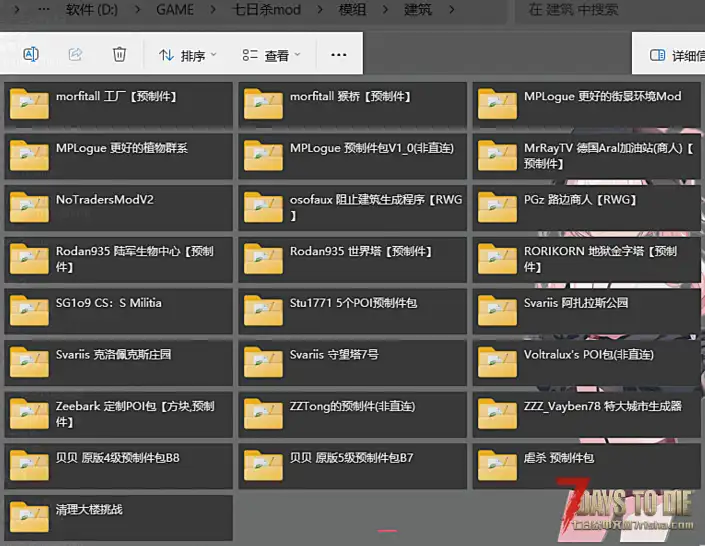Select folder icon of ZZZ_Vayben78 特大城市生成器

pyautogui.click(x=497, y=414)
